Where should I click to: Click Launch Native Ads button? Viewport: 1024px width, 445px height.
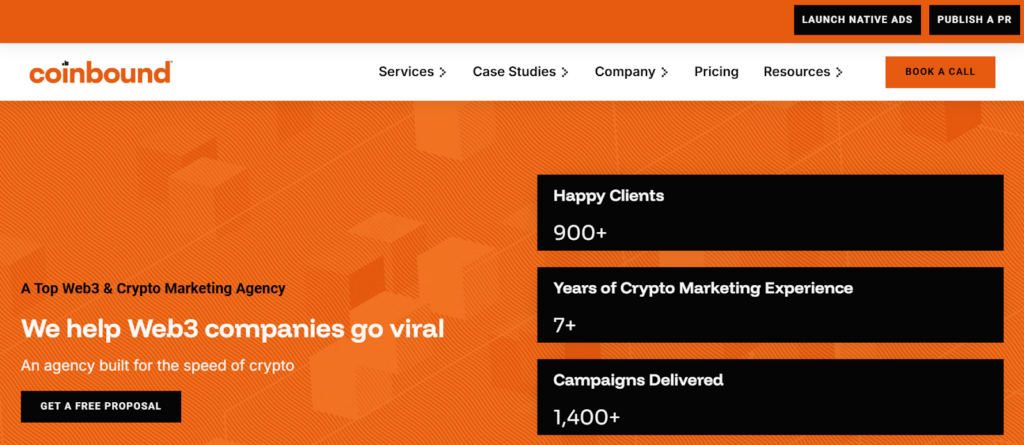[857, 20]
